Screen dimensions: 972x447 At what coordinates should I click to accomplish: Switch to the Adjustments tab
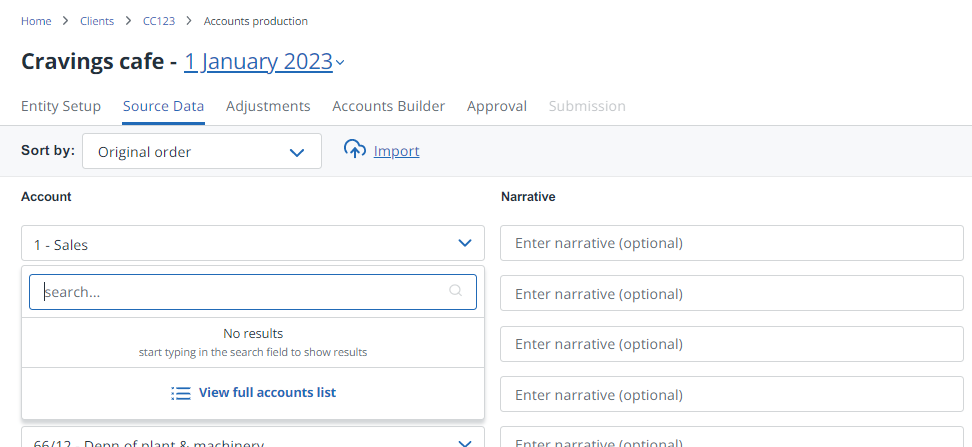[x=268, y=106]
